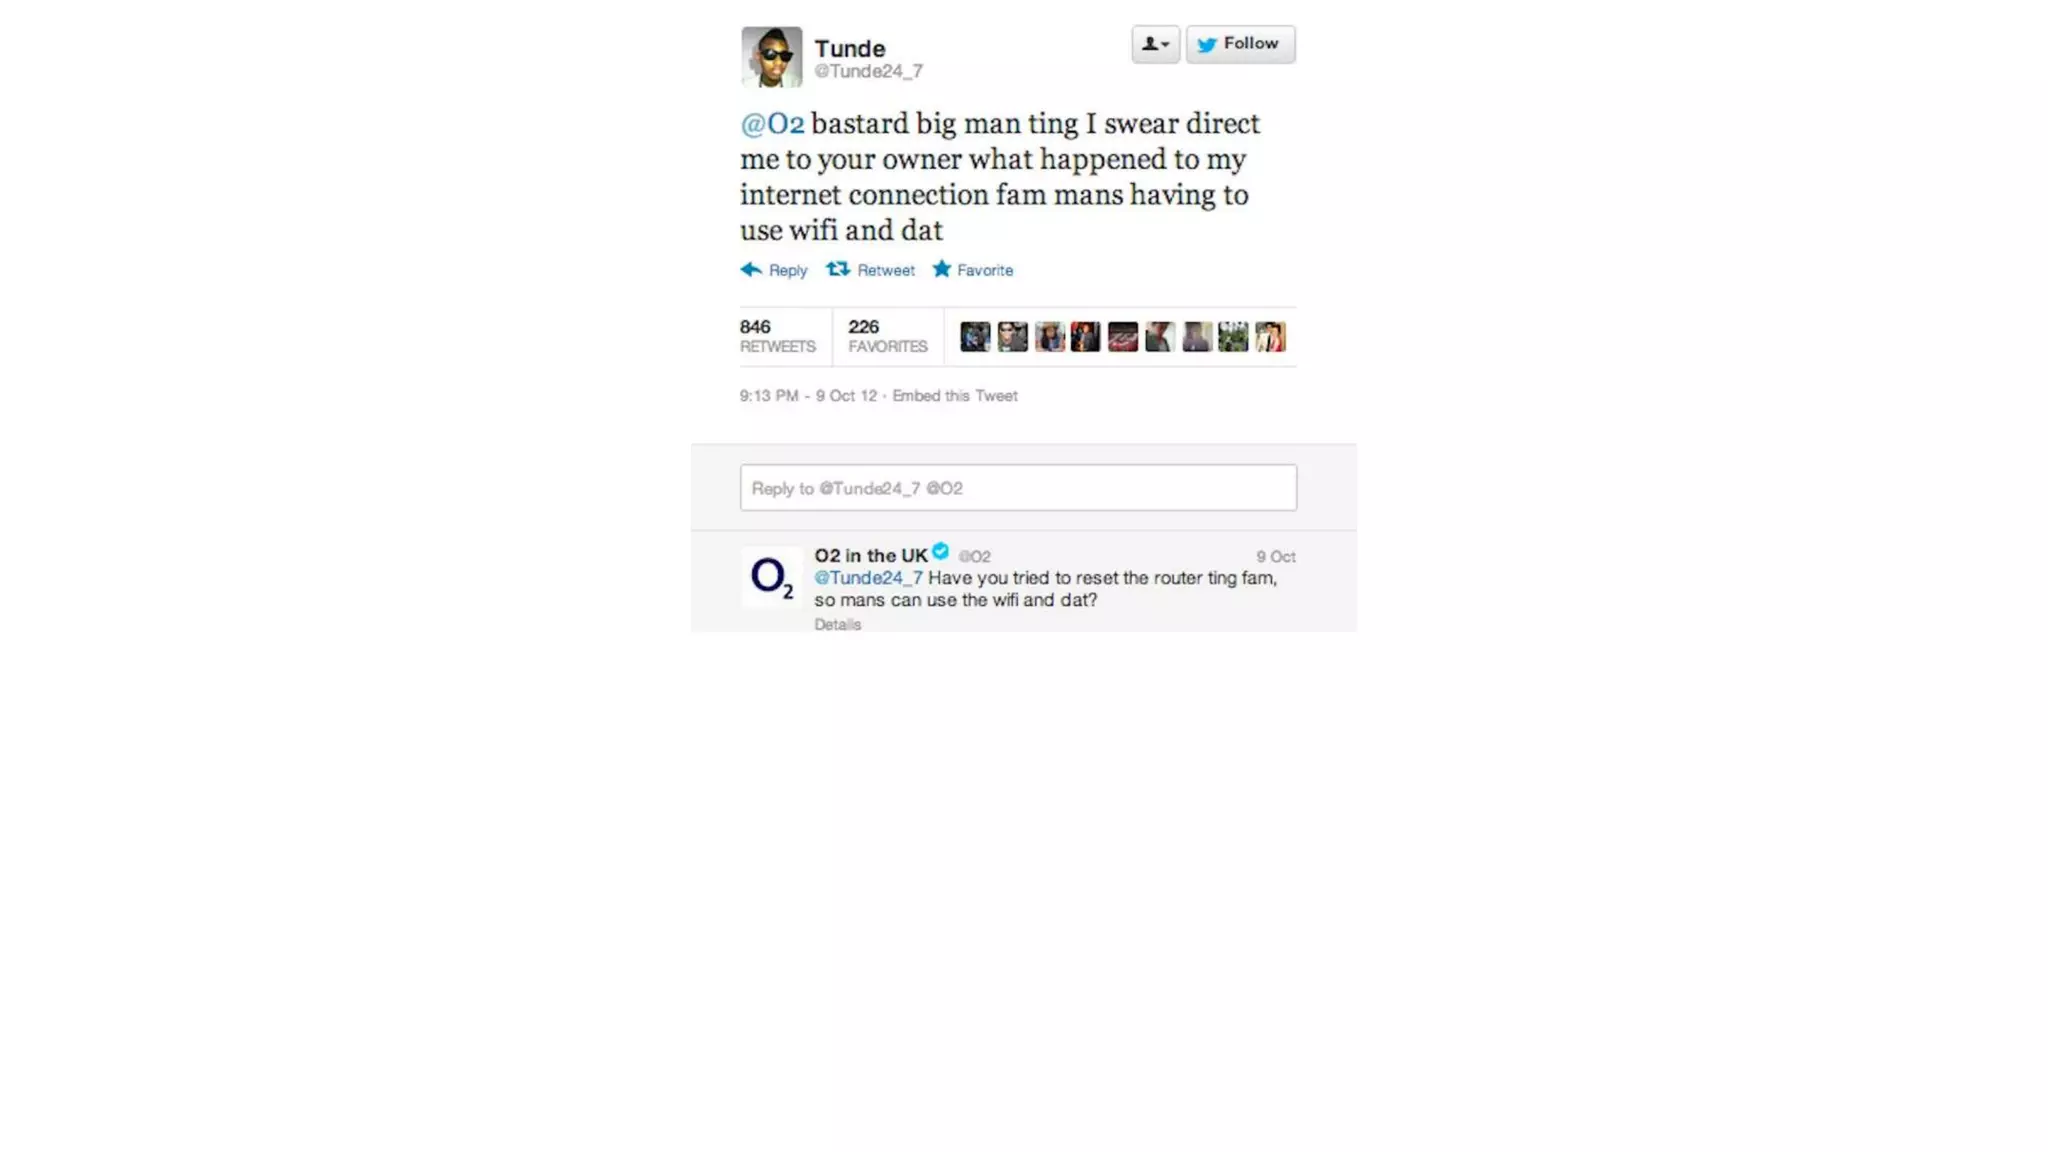Click the verified badge next to O2
The height and width of the screenshot is (1152, 2048).
tap(940, 551)
